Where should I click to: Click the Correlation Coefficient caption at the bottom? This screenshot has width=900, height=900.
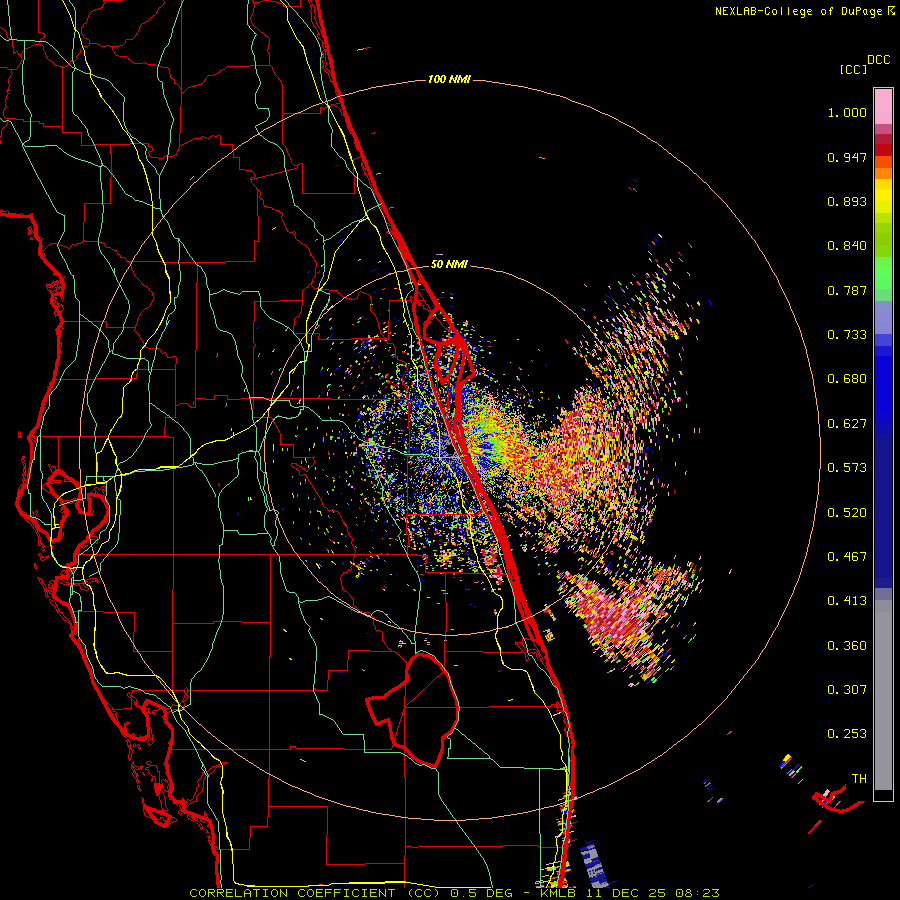[x=454, y=893]
